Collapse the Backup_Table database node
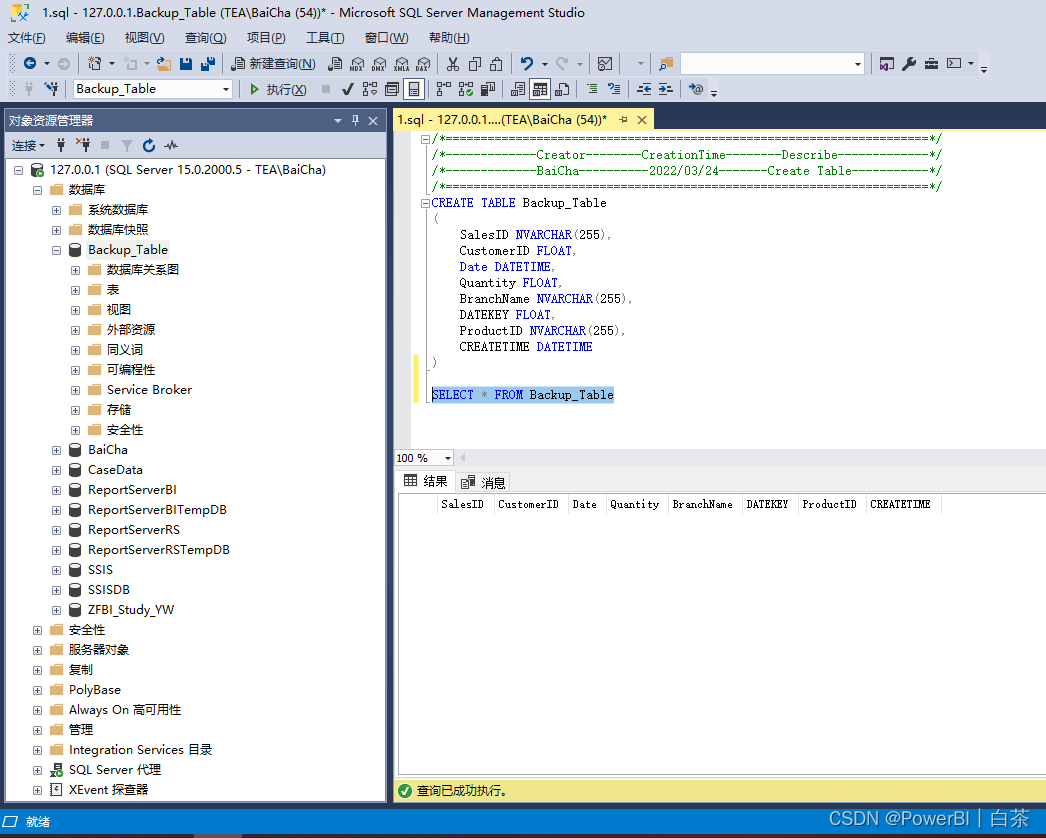The height and width of the screenshot is (838, 1046). pos(57,250)
